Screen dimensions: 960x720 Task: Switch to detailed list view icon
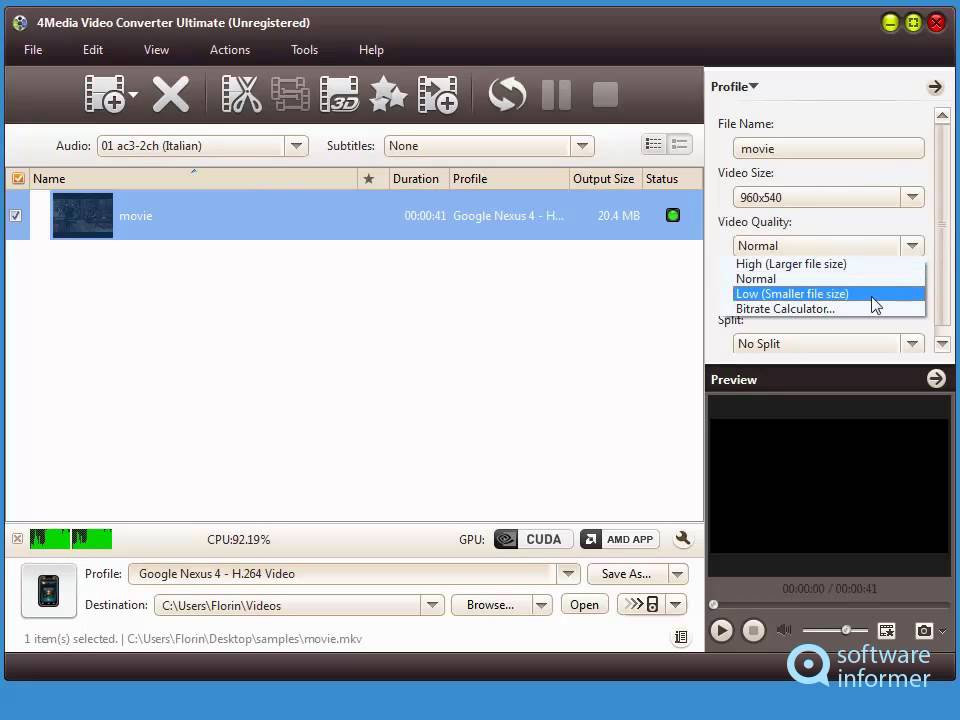pyautogui.click(x=654, y=144)
